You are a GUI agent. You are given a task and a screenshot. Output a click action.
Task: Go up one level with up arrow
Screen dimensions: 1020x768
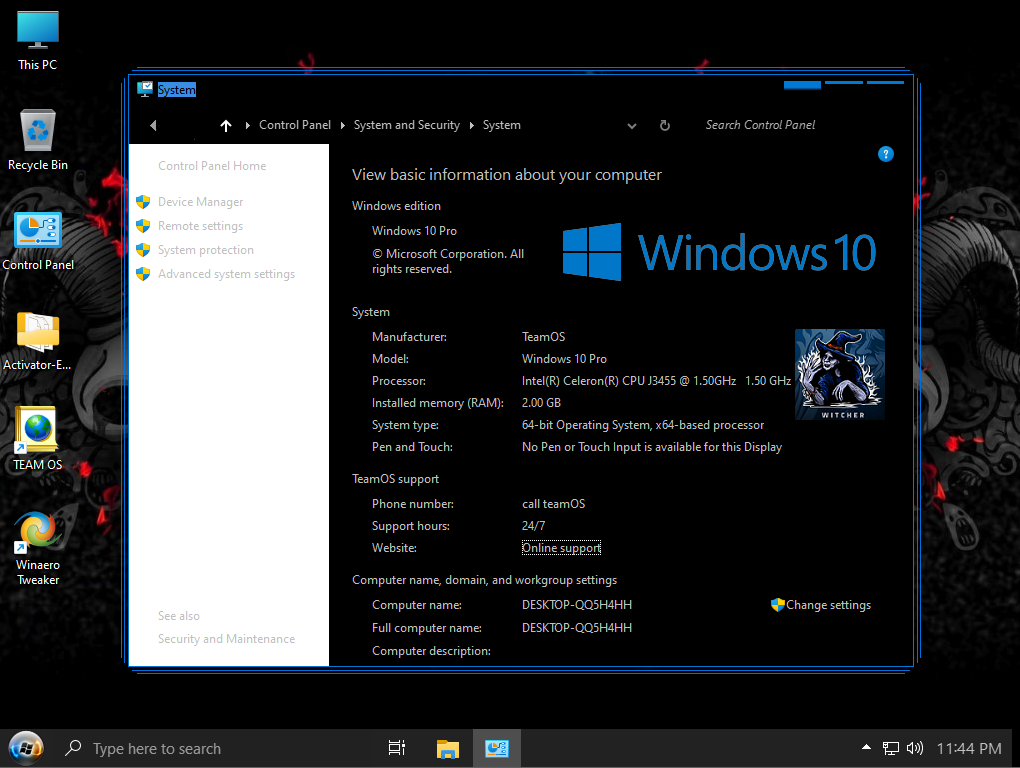(x=226, y=126)
